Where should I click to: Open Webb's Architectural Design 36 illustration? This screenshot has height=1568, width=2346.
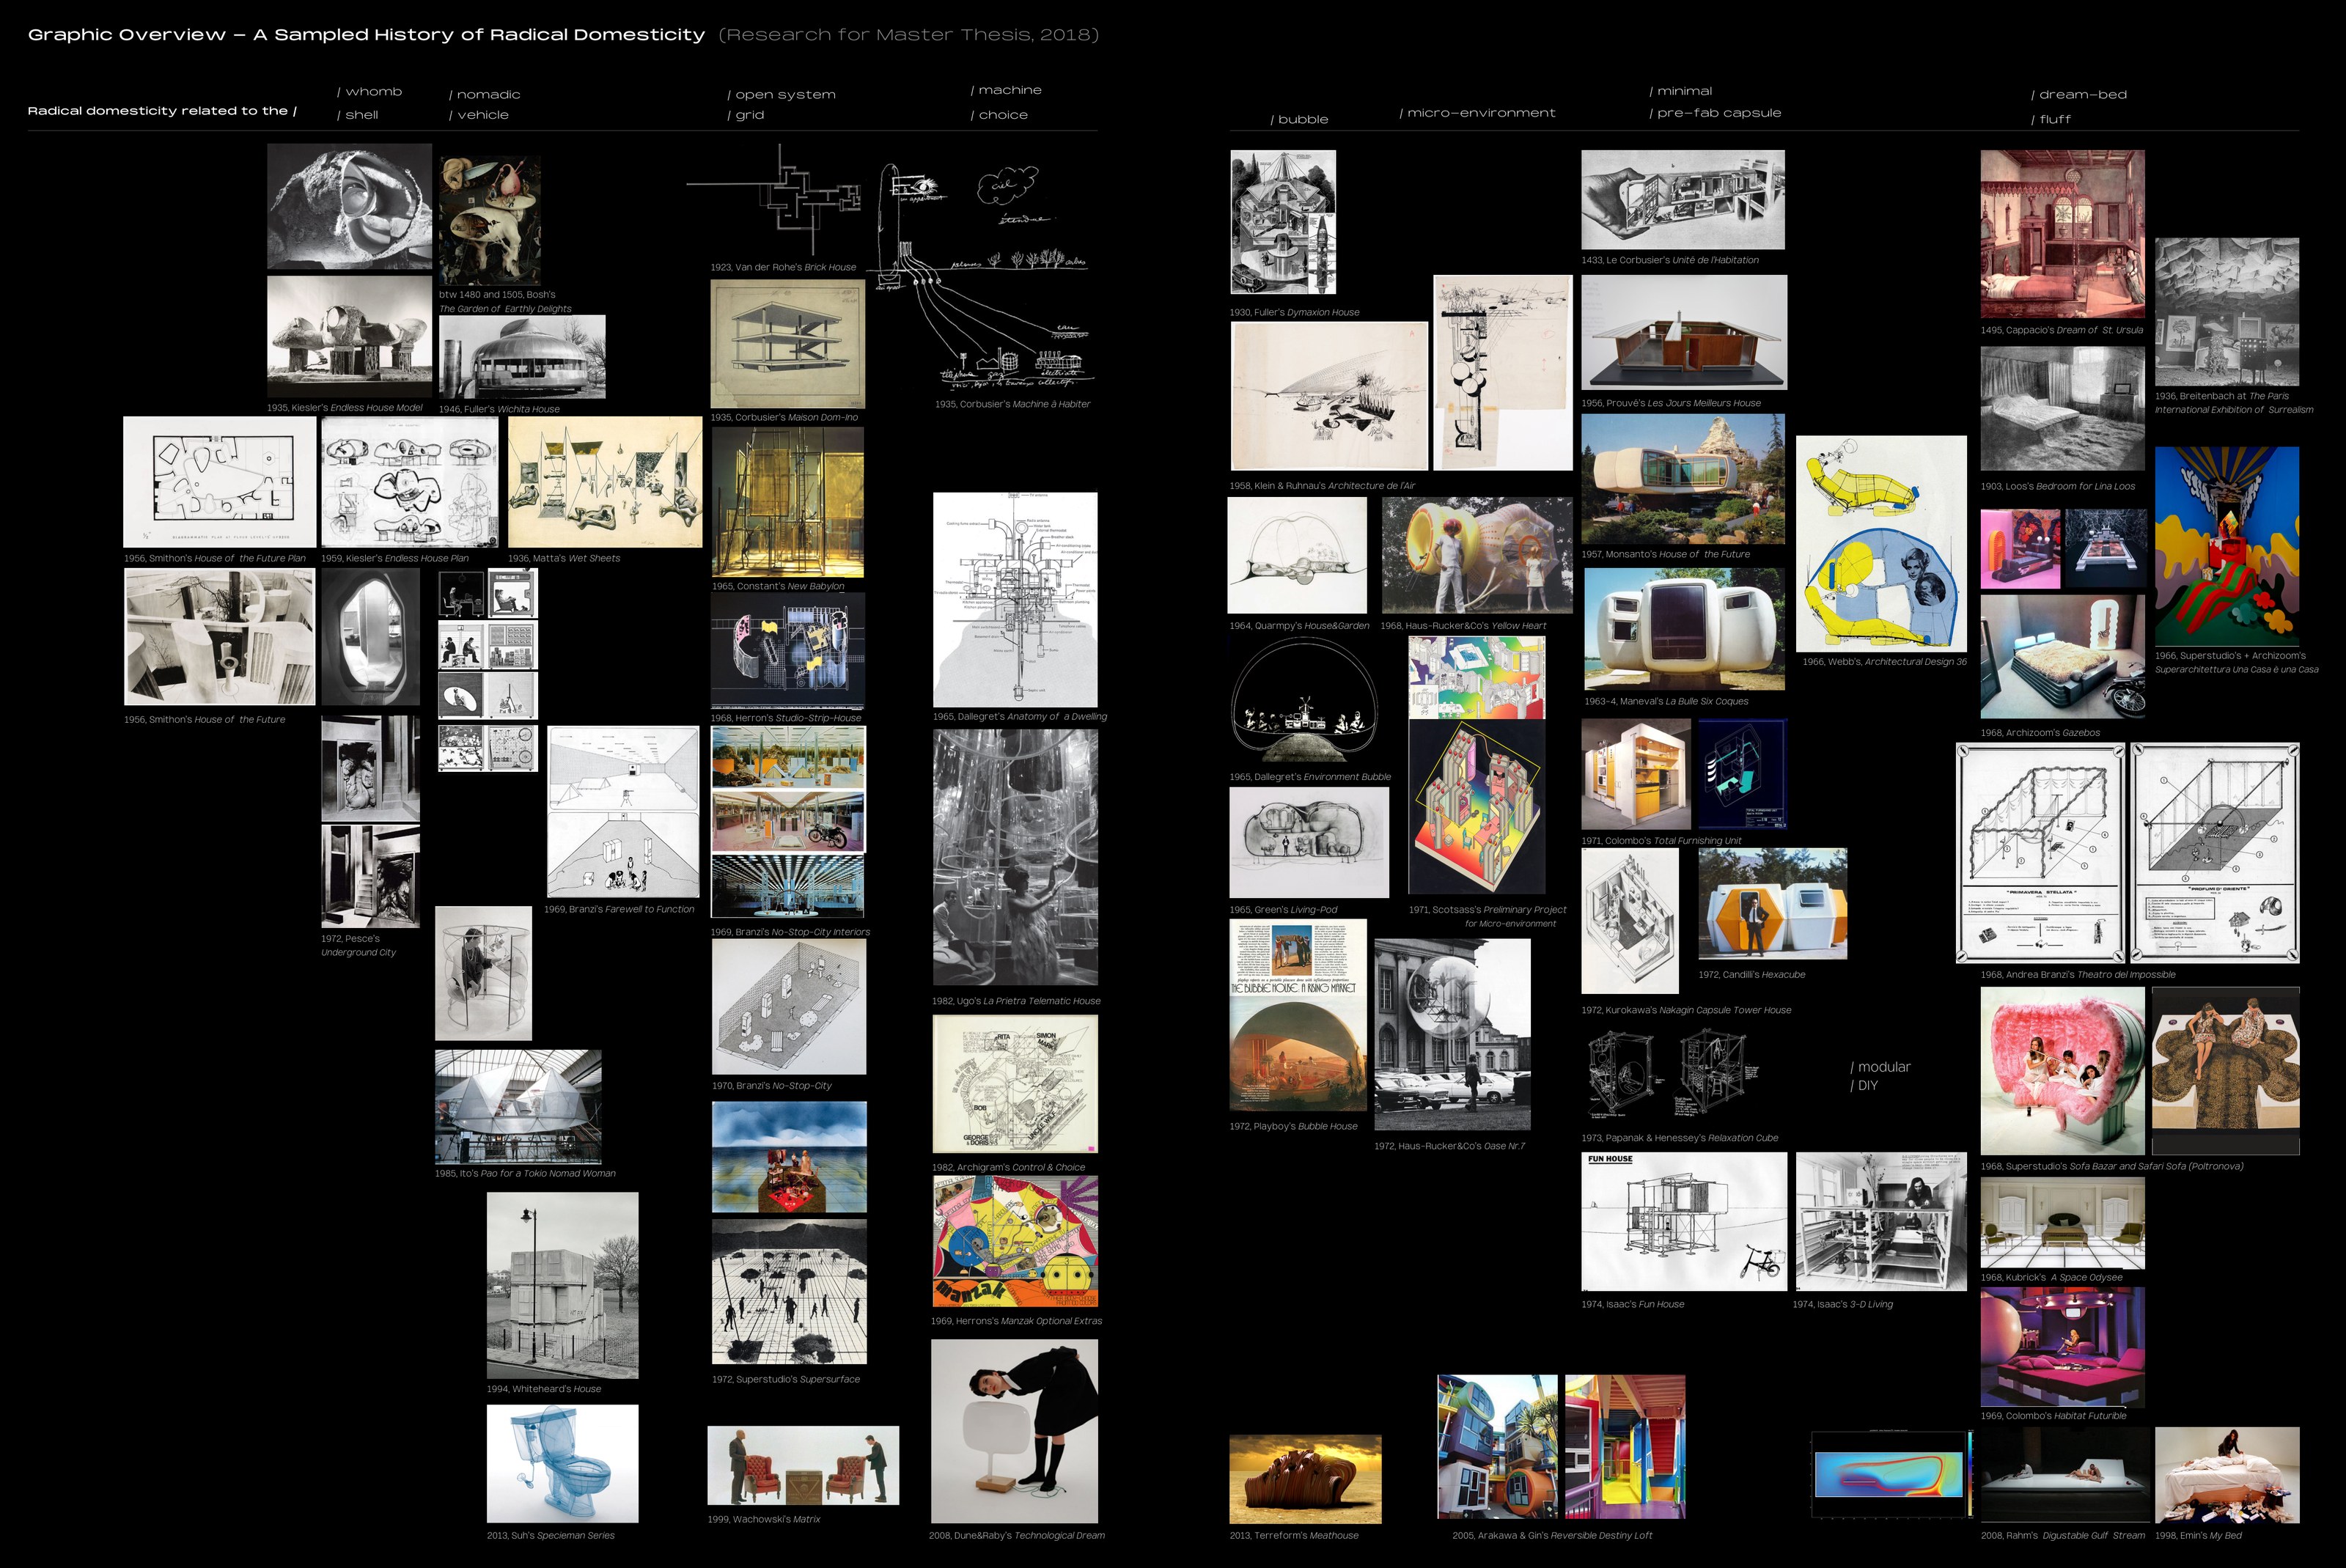coord(1881,543)
